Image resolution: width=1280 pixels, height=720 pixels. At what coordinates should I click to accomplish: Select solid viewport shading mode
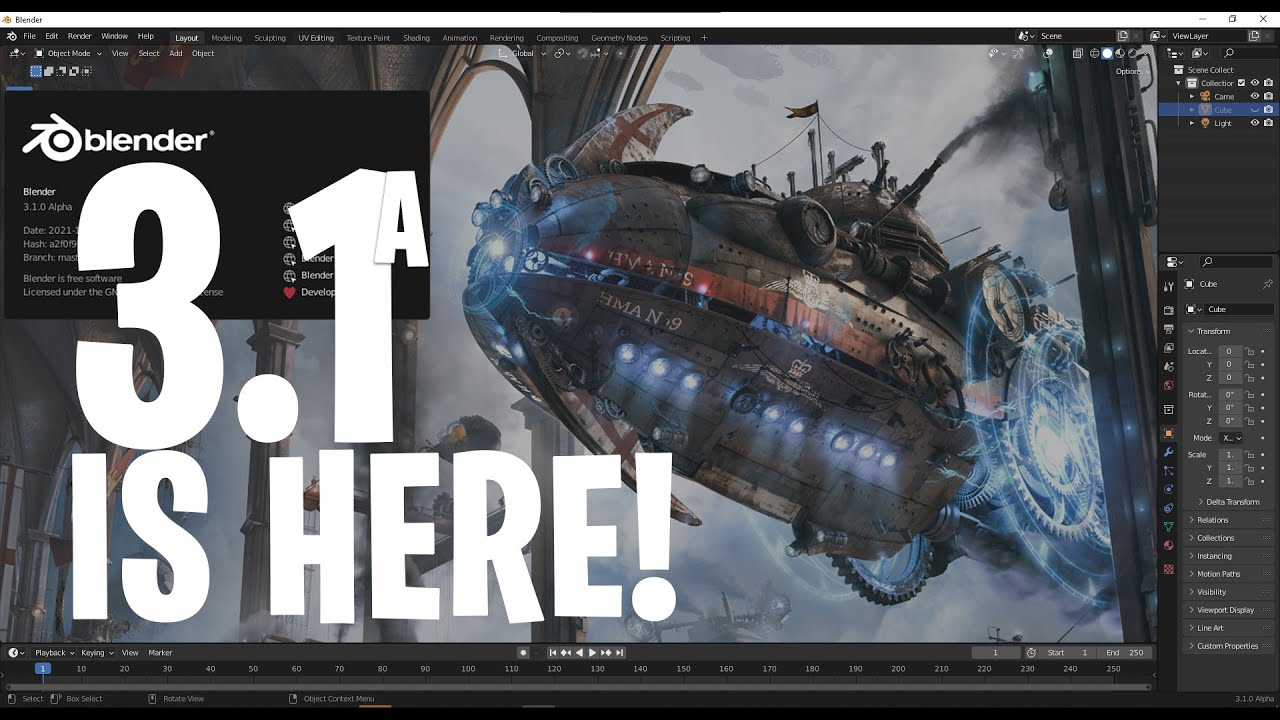tap(1107, 53)
